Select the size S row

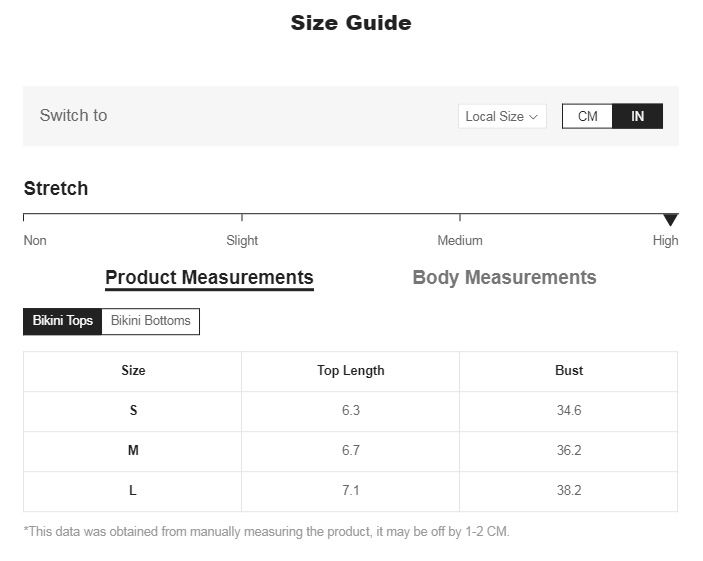point(133,410)
